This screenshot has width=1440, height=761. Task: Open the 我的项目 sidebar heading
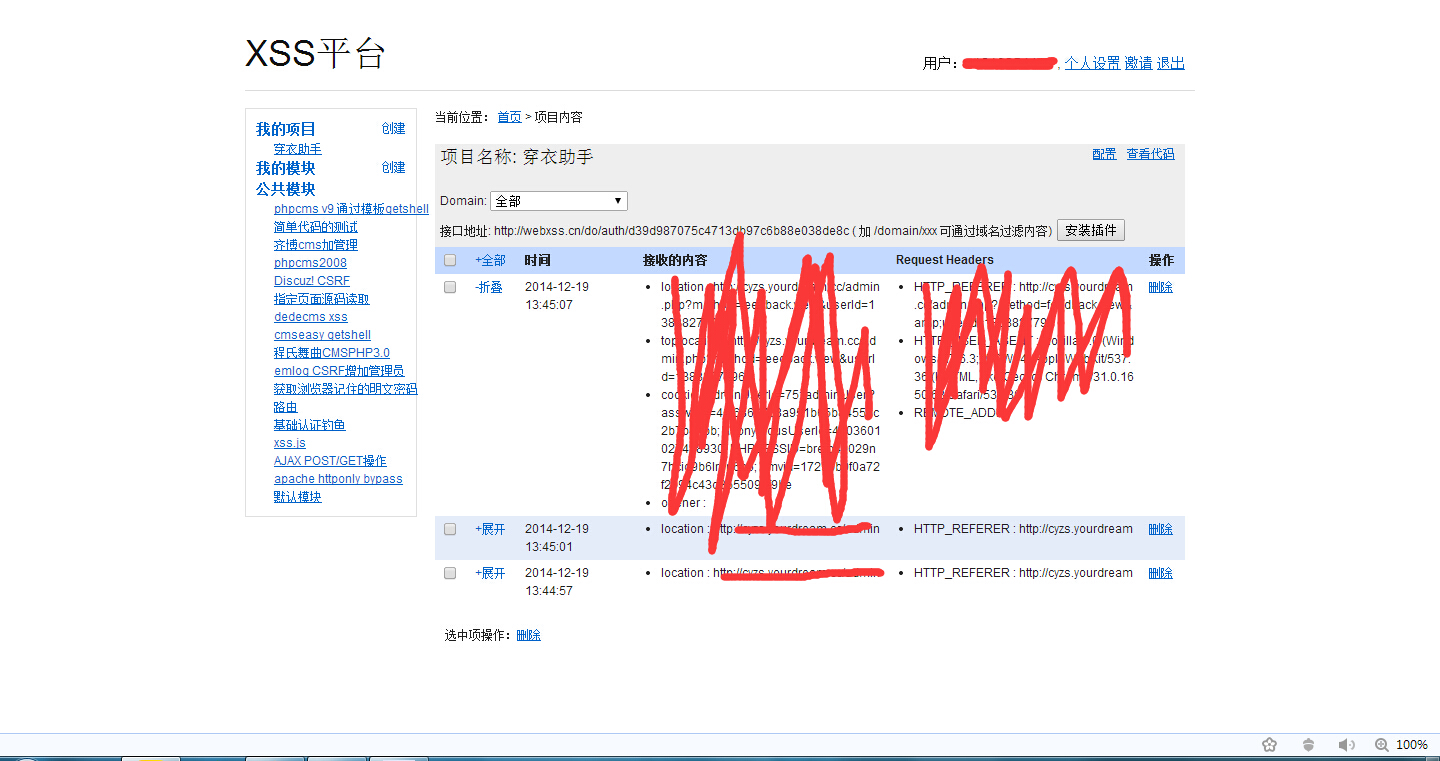[x=286, y=129]
